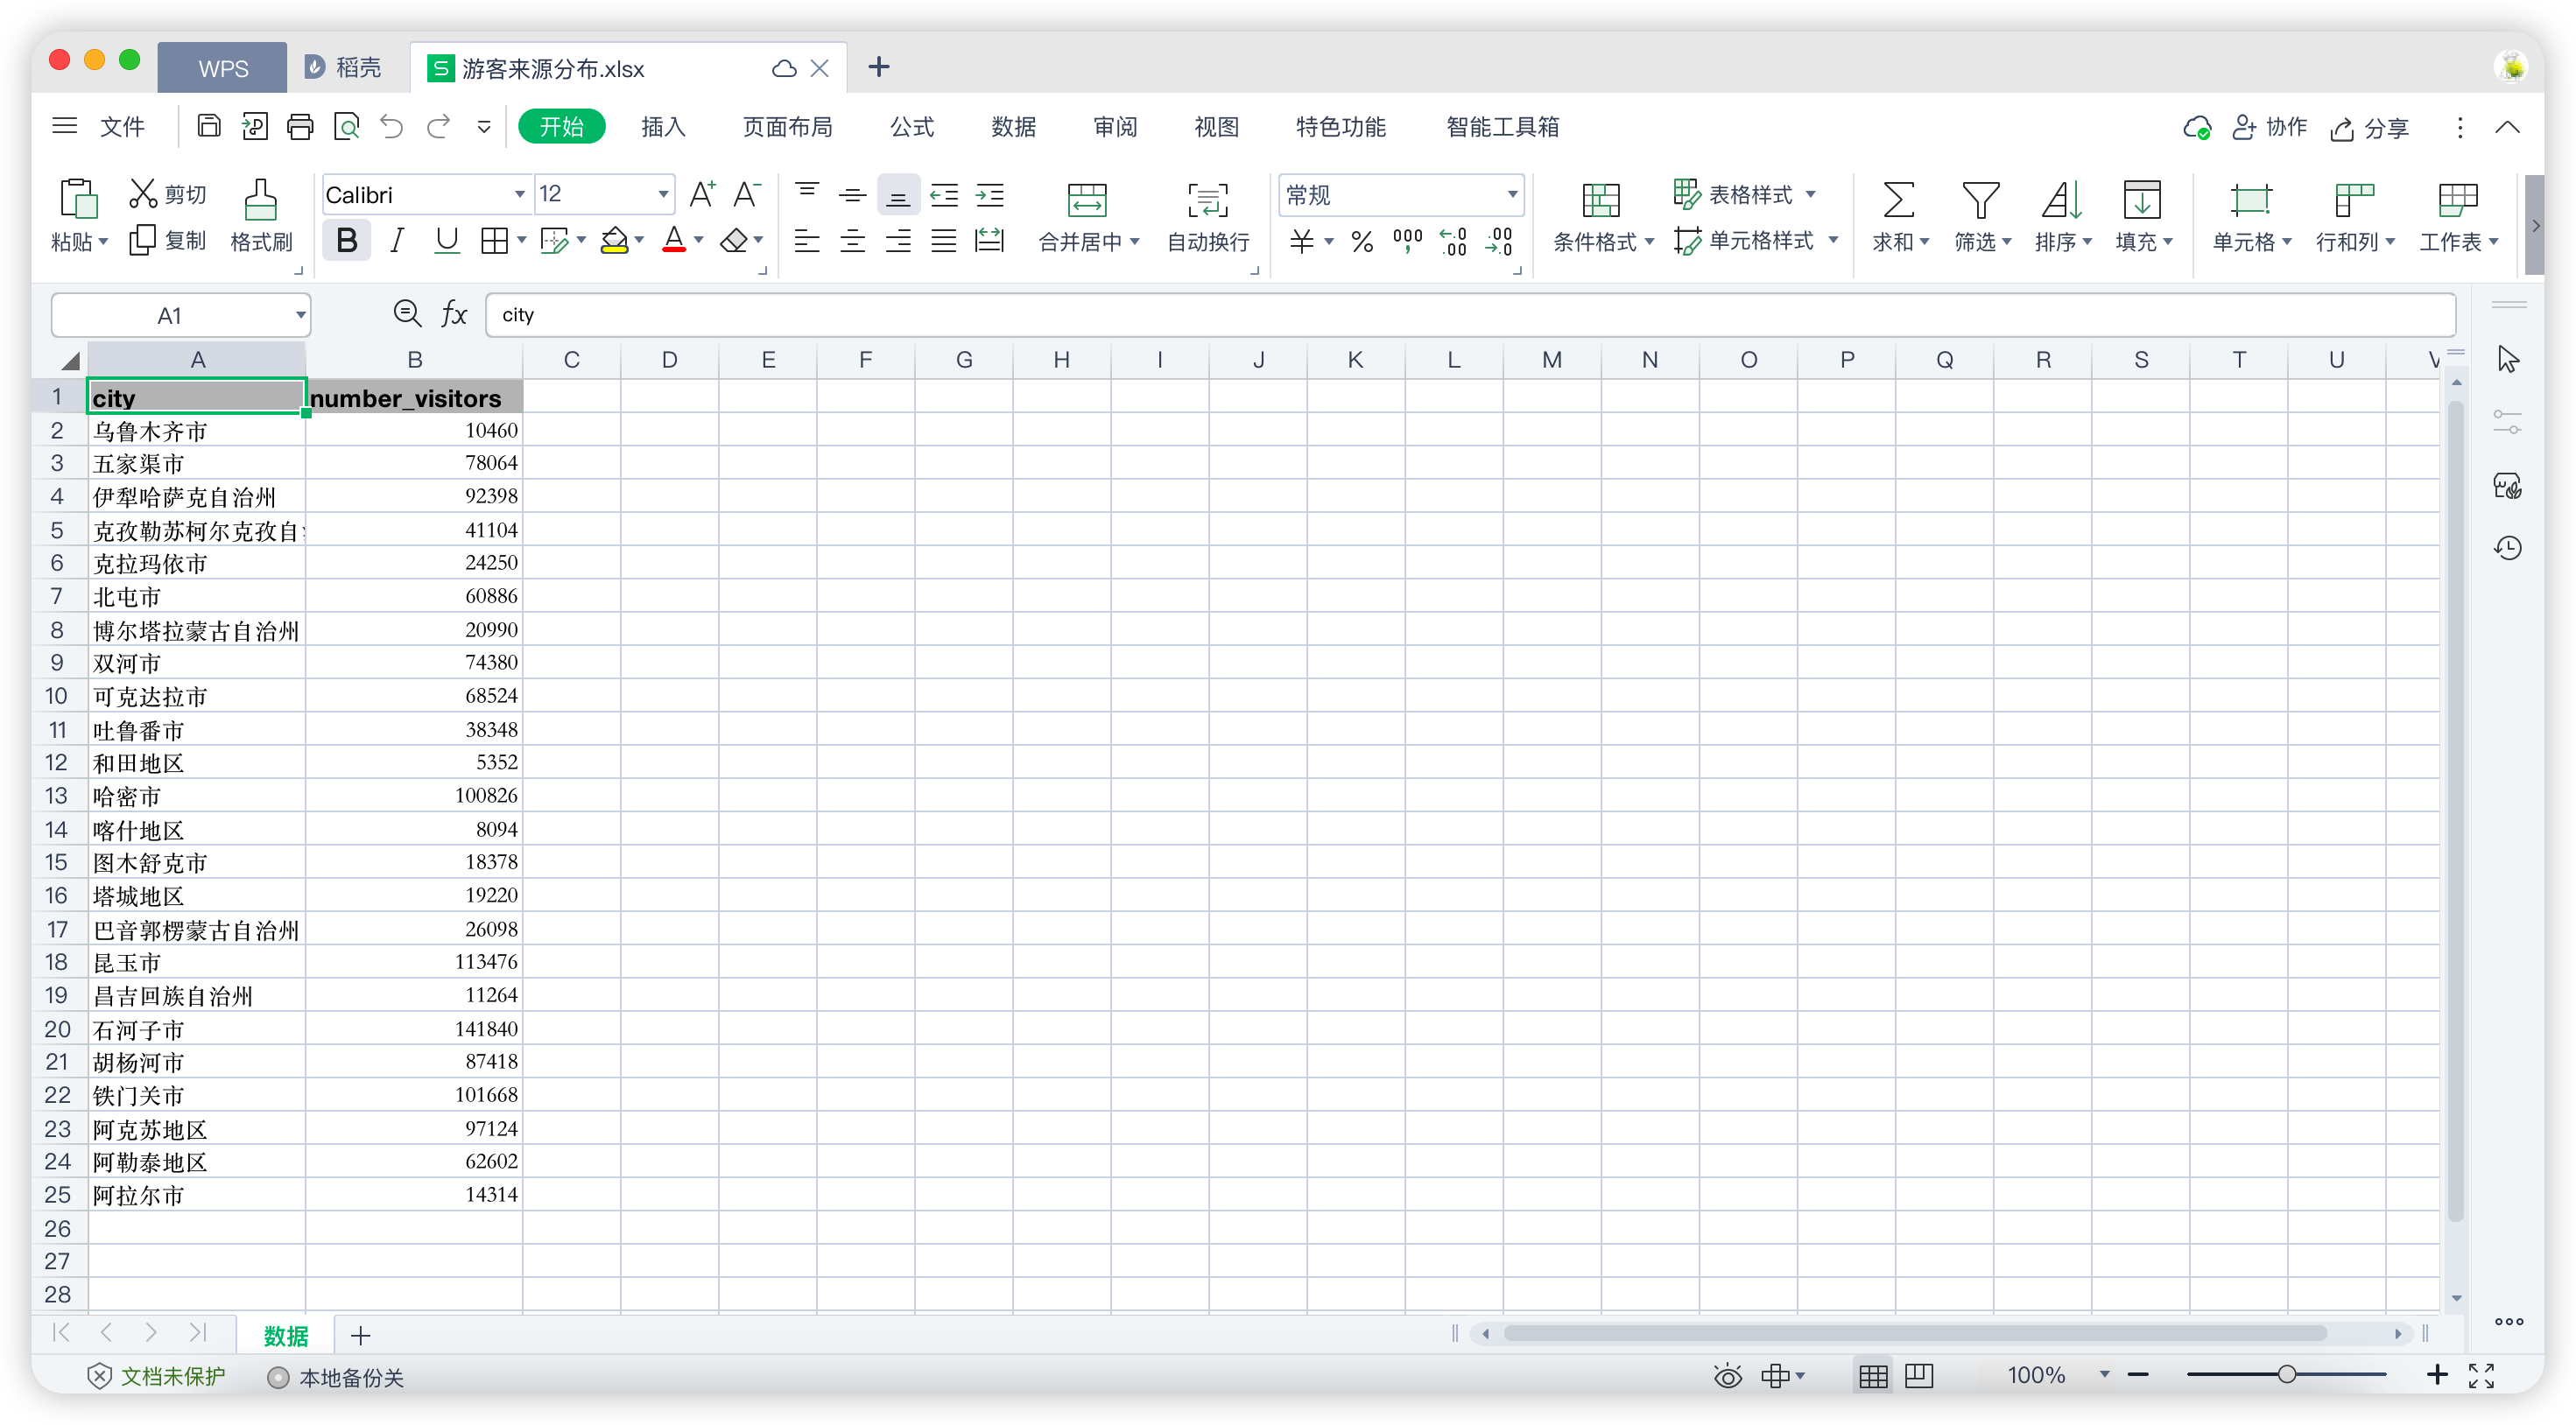Click the formula bar input field
2576x1425 pixels.
tap(1470, 314)
